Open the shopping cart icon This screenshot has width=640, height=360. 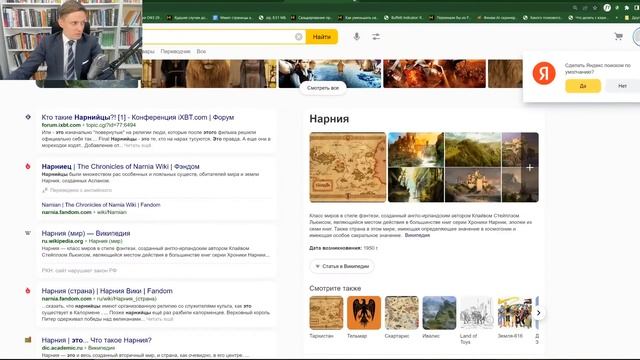click(618, 37)
